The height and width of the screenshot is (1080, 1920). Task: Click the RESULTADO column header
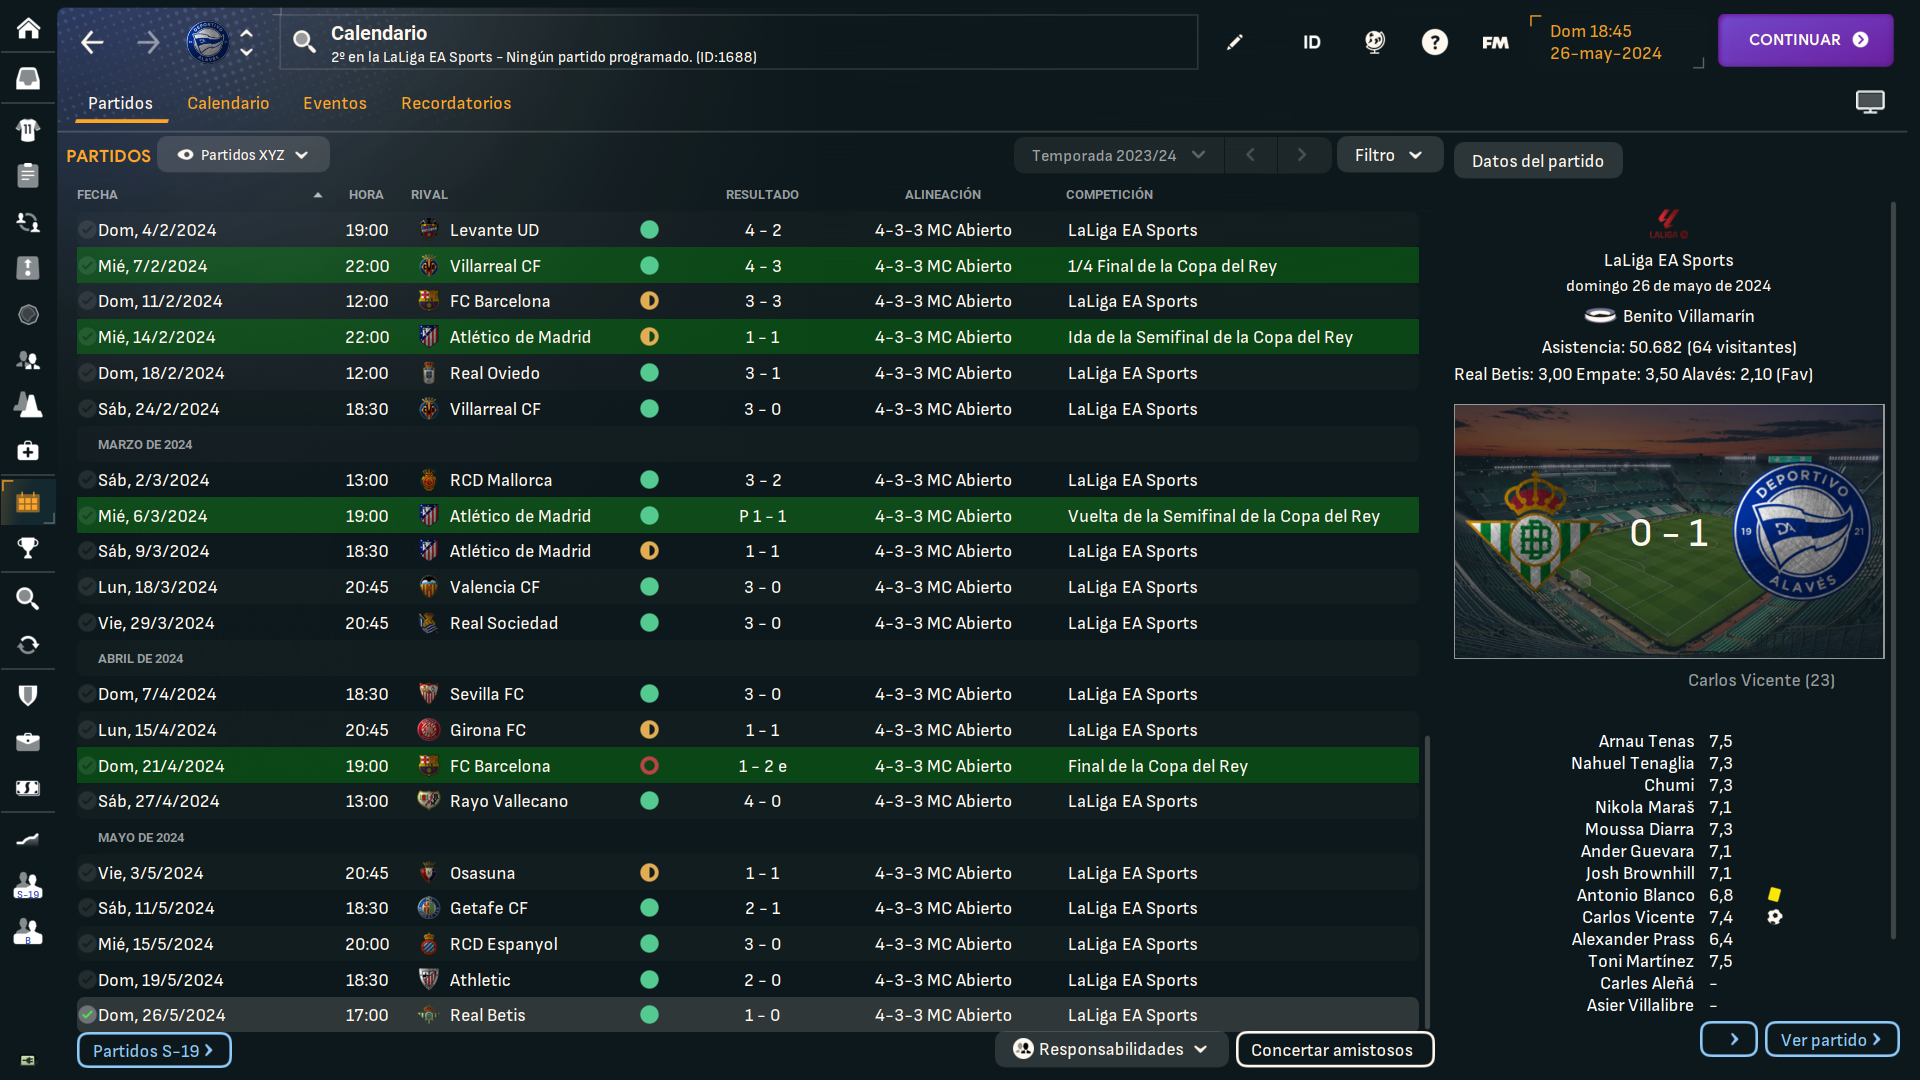[762, 195]
